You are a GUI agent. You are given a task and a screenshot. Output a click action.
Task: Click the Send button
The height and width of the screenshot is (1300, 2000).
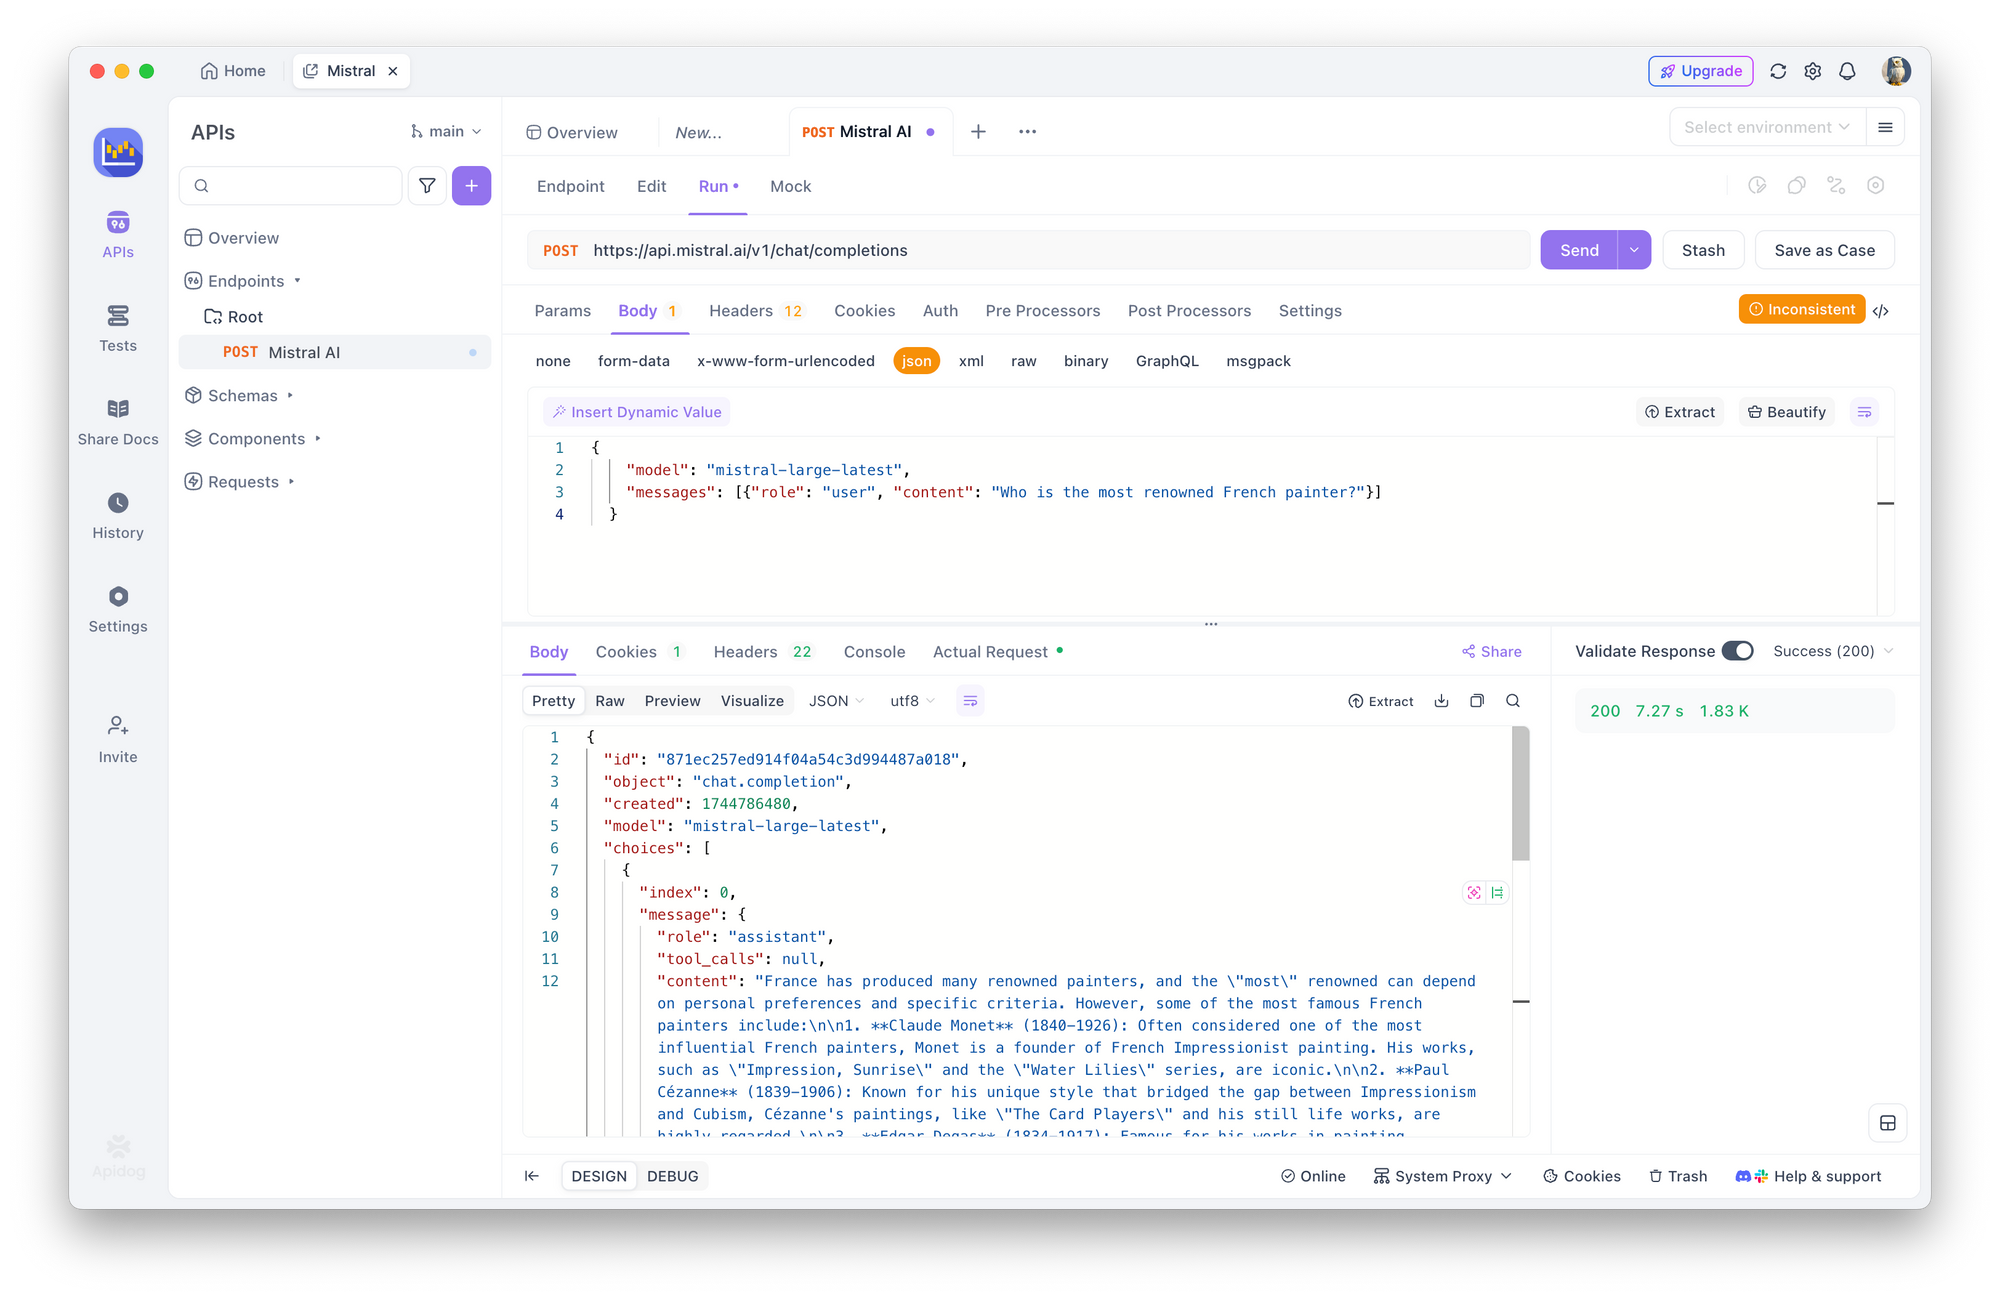[1579, 250]
